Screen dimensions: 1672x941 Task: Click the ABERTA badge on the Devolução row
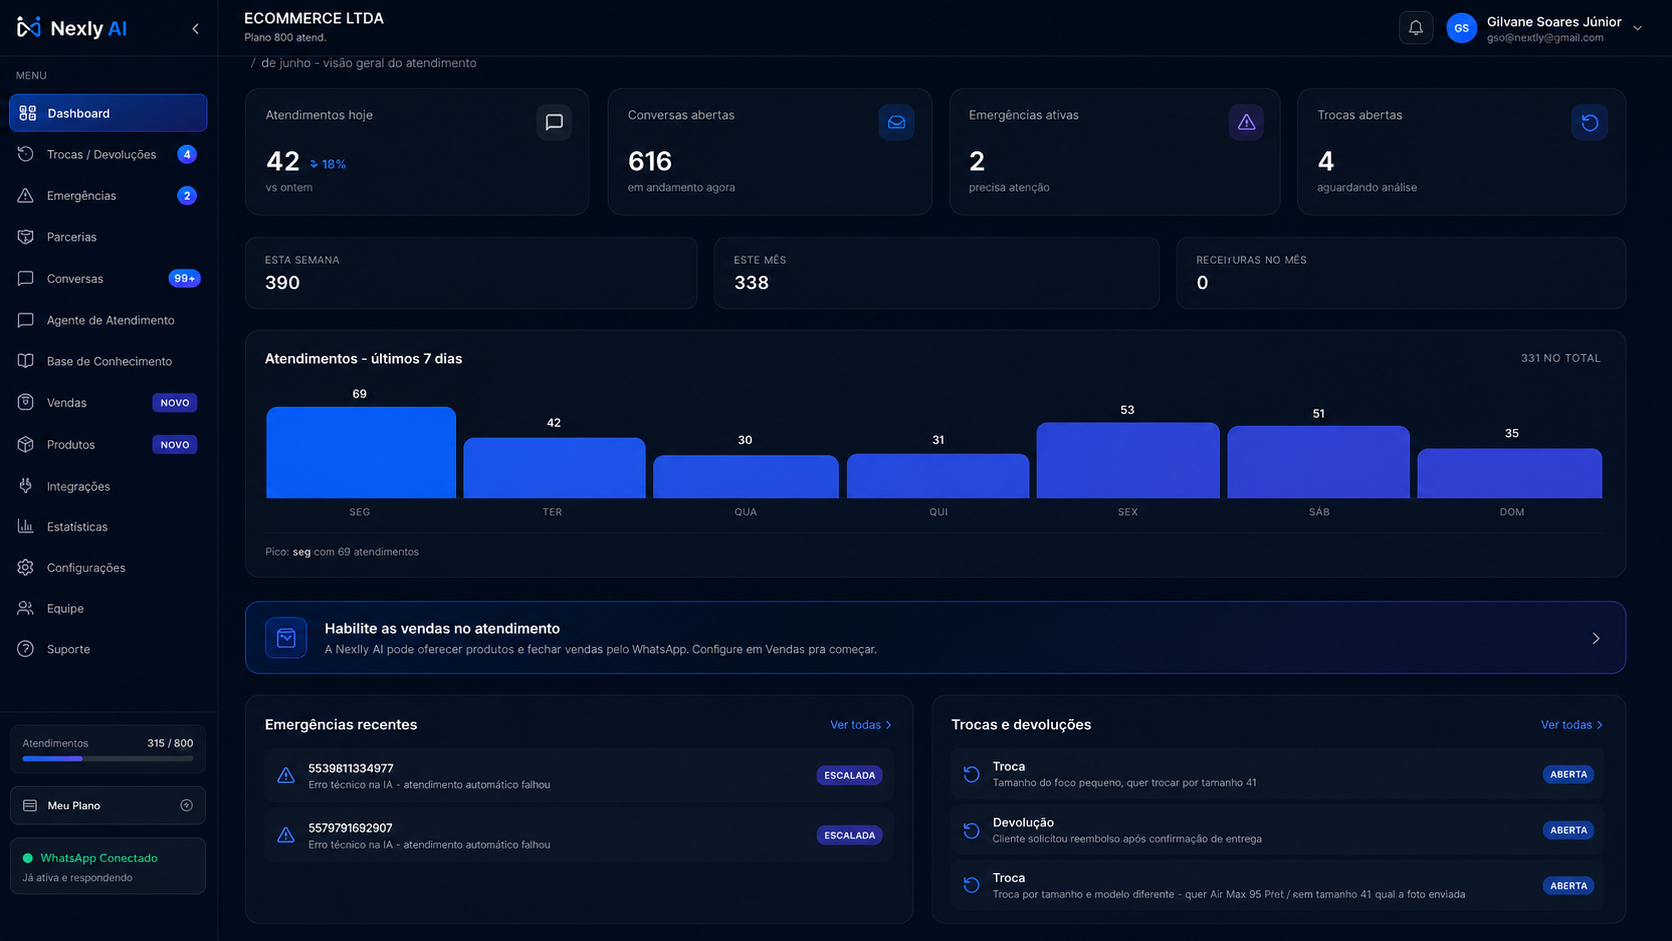coord(1568,830)
